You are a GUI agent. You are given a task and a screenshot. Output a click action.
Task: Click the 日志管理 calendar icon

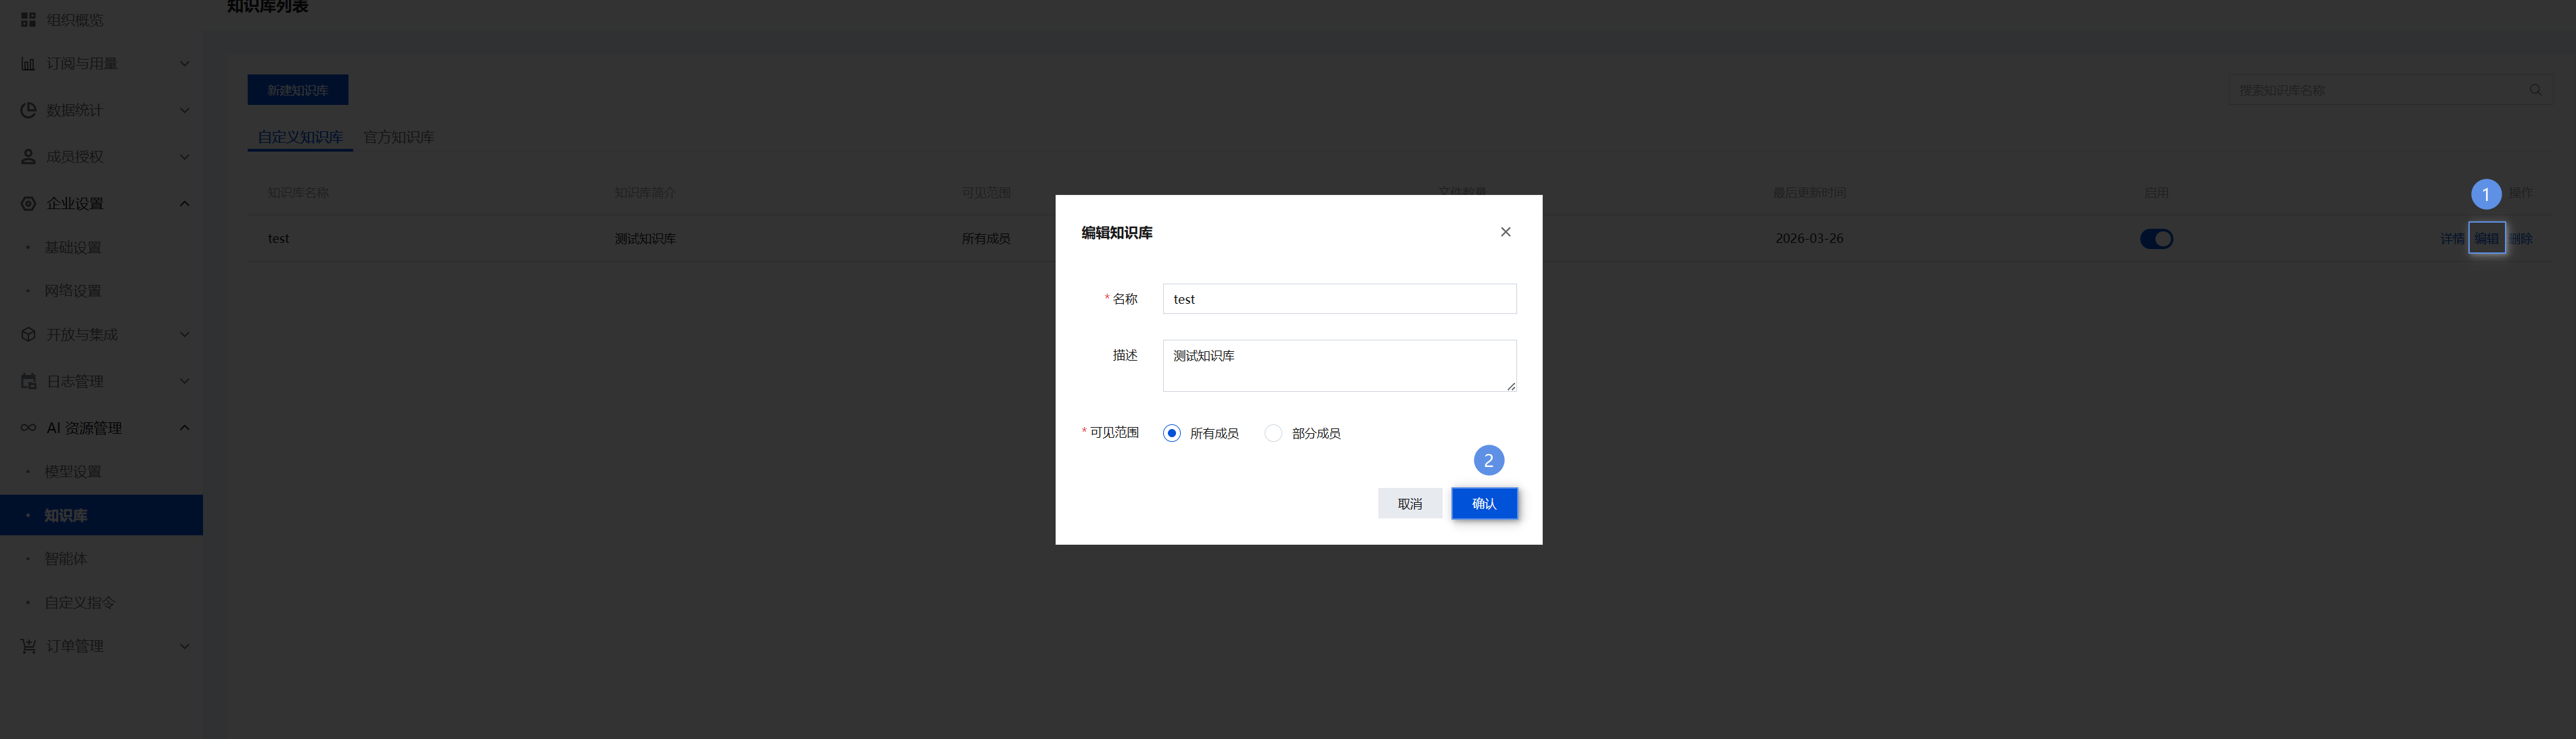(x=28, y=382)
